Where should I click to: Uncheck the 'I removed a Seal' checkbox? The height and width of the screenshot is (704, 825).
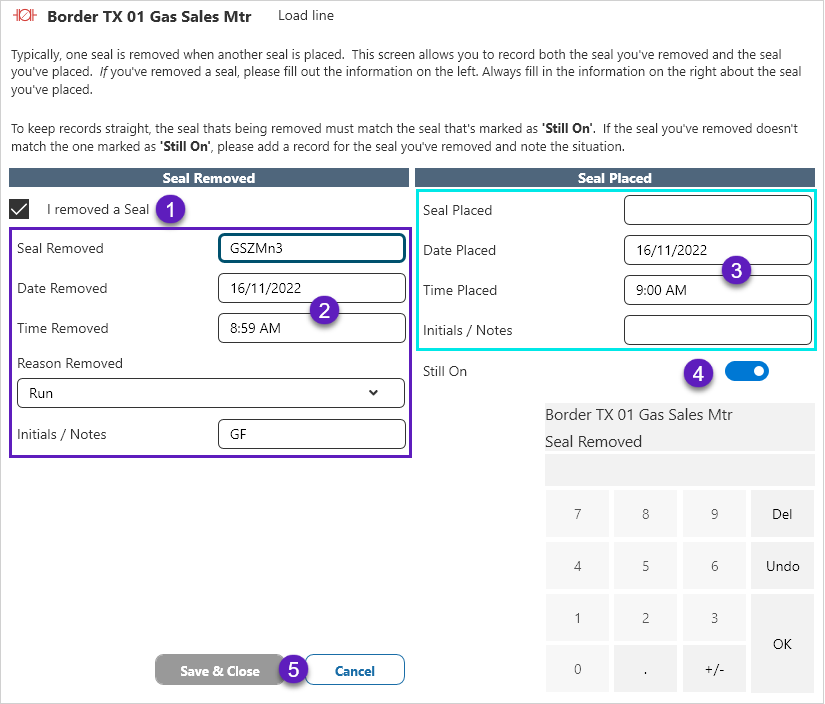19,209
